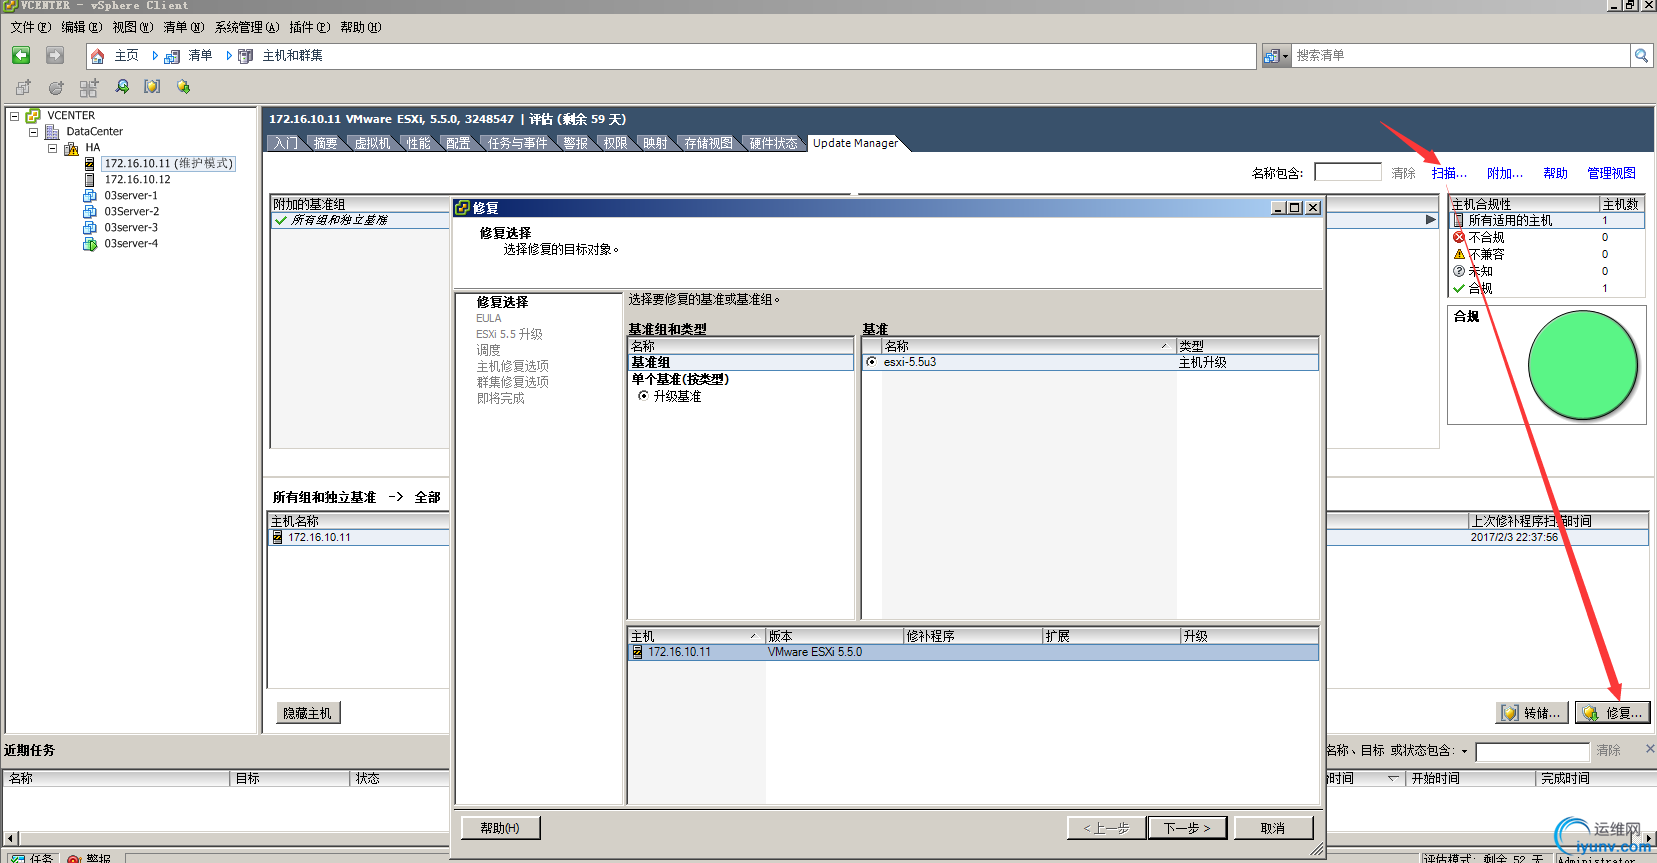
Task: Click the 隐藏主机 button
Action: (x=307, y=713)
